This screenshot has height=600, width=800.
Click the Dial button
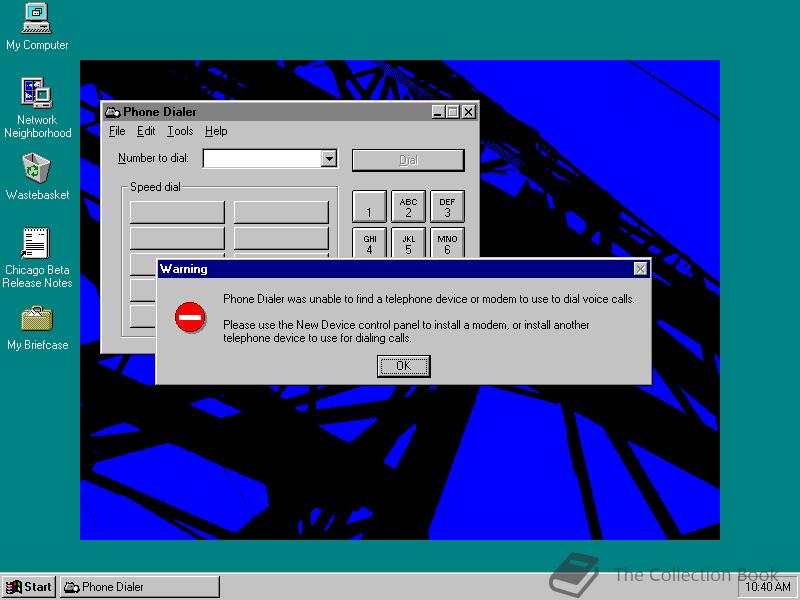point(408,160)
